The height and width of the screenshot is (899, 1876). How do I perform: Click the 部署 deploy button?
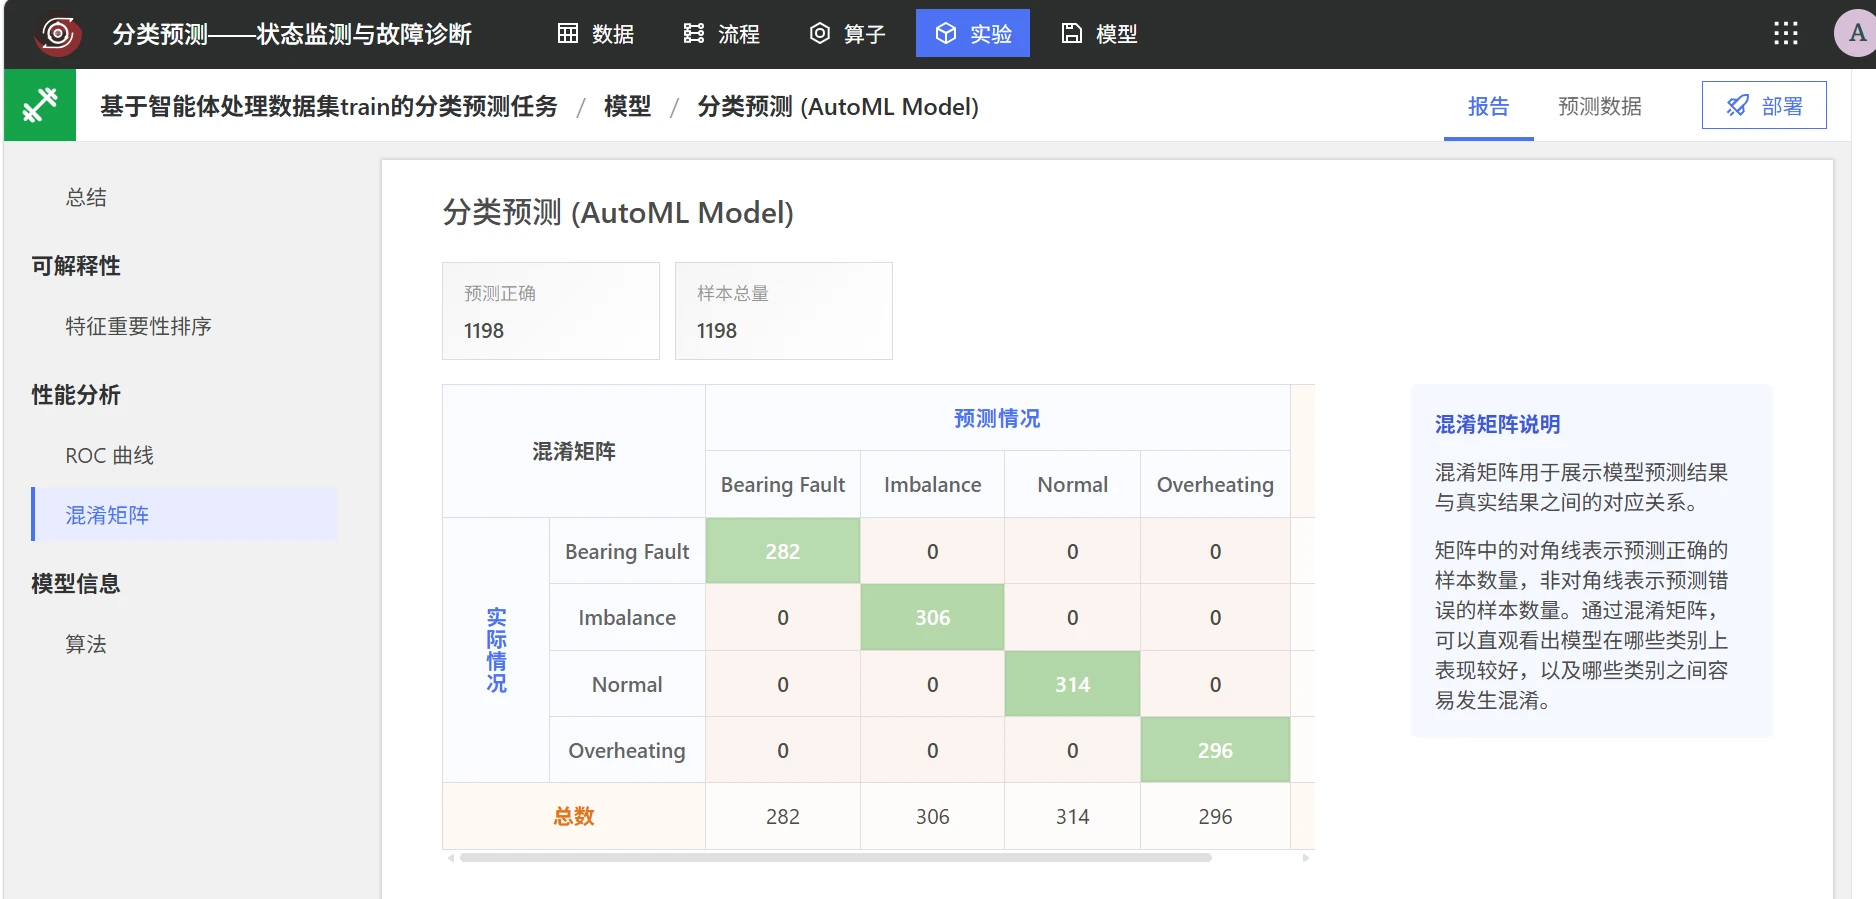tap(1764, 105)
